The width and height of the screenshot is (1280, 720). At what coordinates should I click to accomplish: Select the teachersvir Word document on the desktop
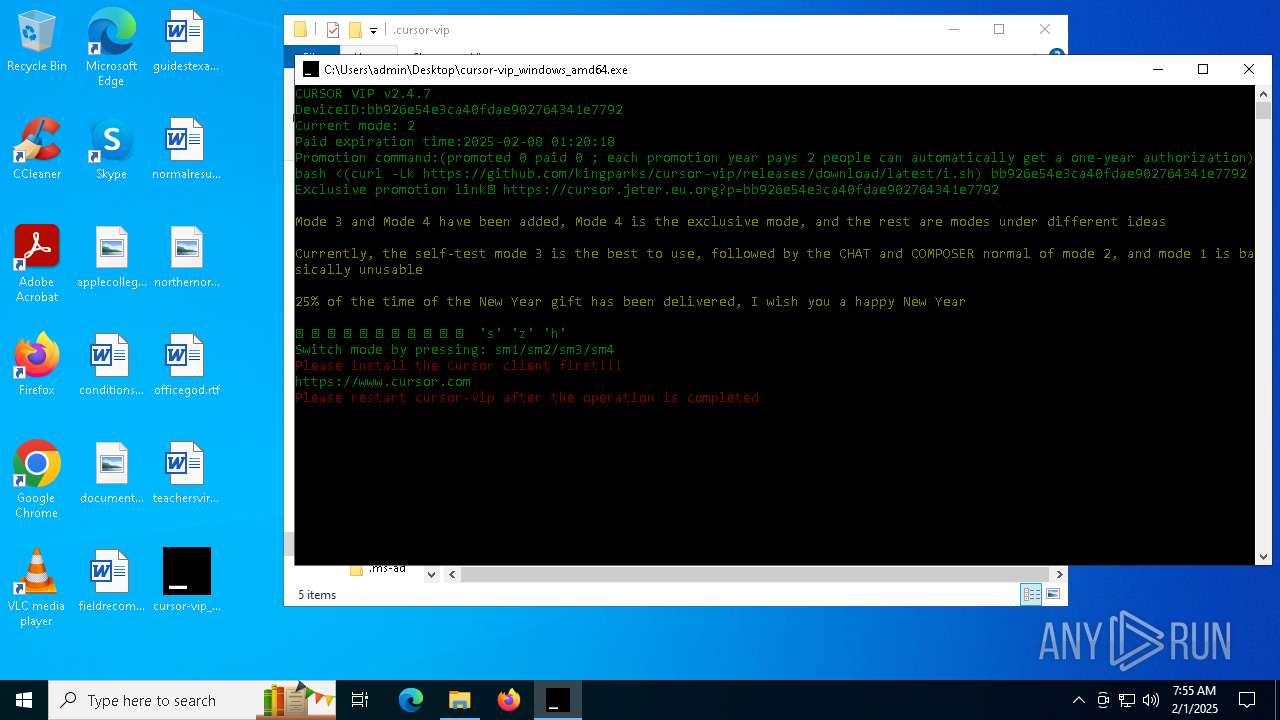186,474
